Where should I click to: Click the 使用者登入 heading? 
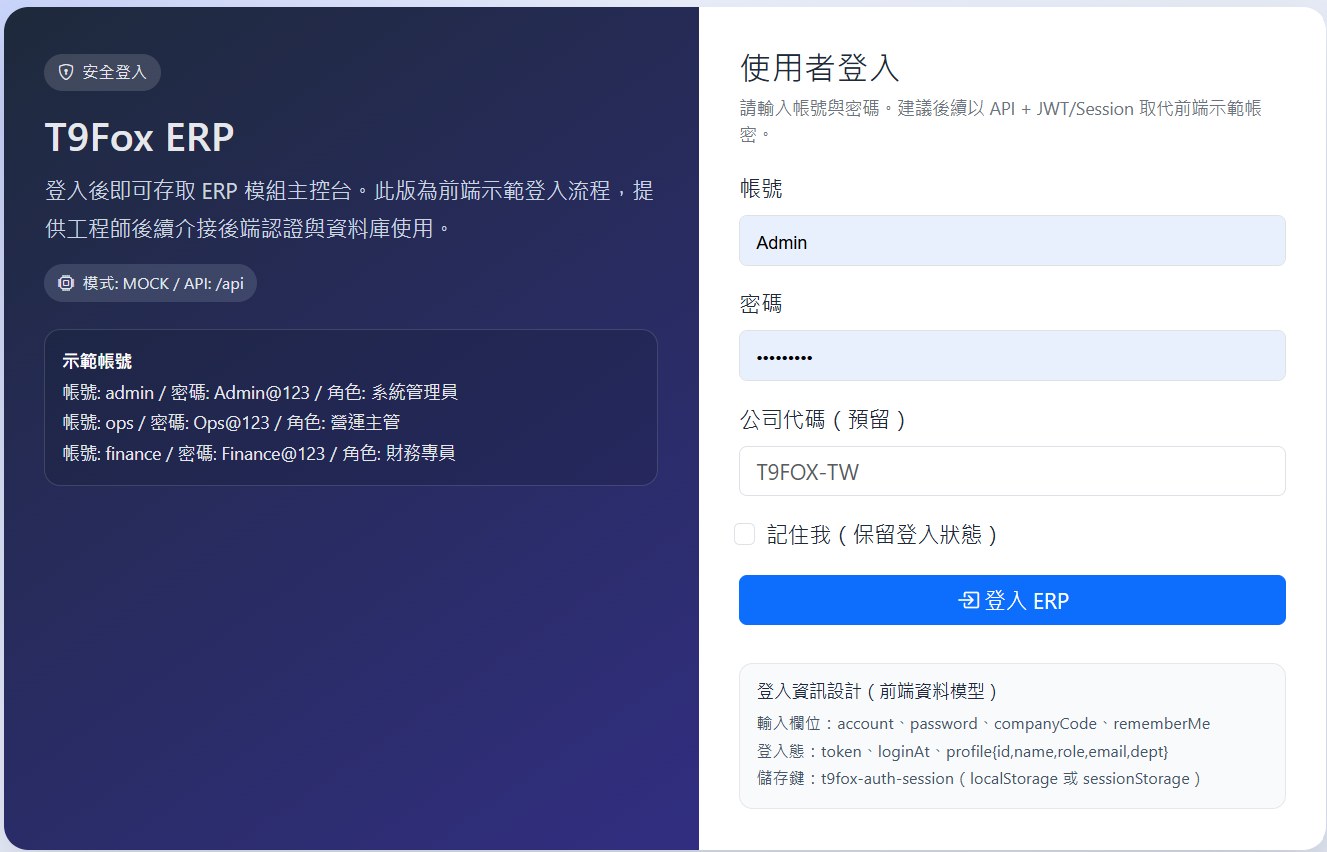[820, 67]
